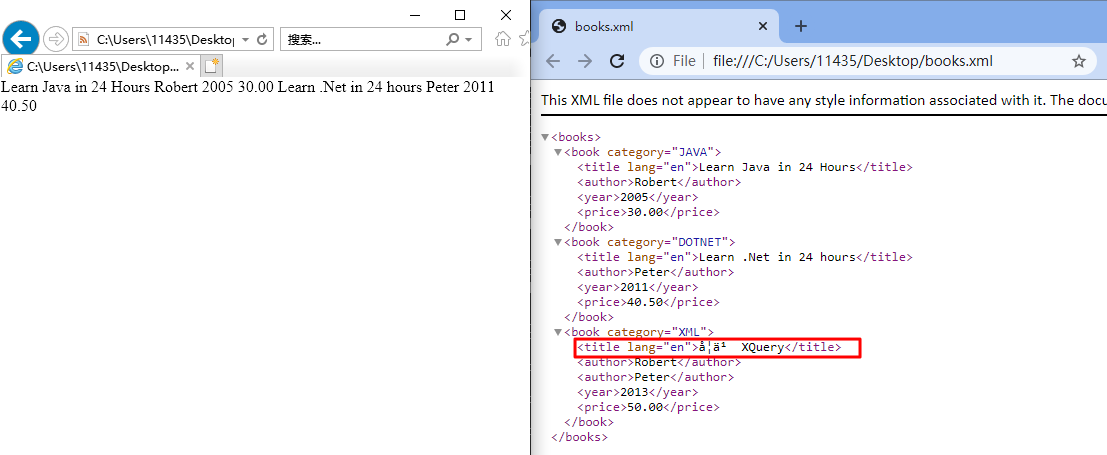Collapse the JAVA category book node
The image size is (1107, 455).
point(558,152)
